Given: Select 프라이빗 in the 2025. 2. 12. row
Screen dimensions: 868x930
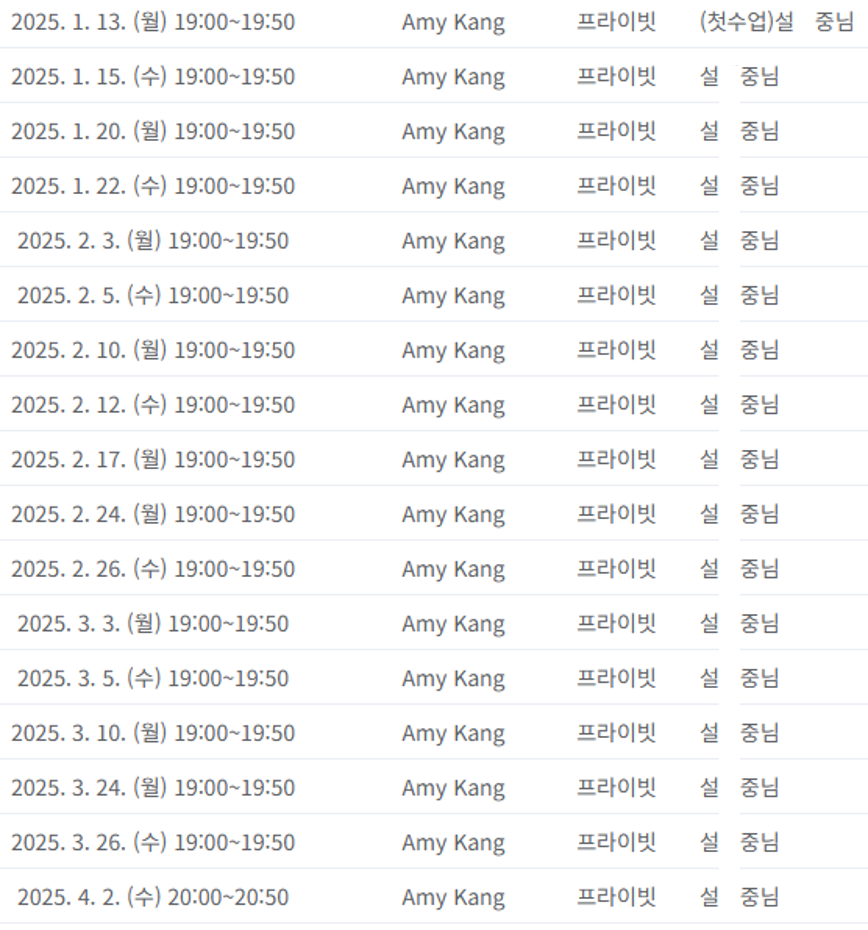Looking at the screenshot, I should click(x=616, y=405).
